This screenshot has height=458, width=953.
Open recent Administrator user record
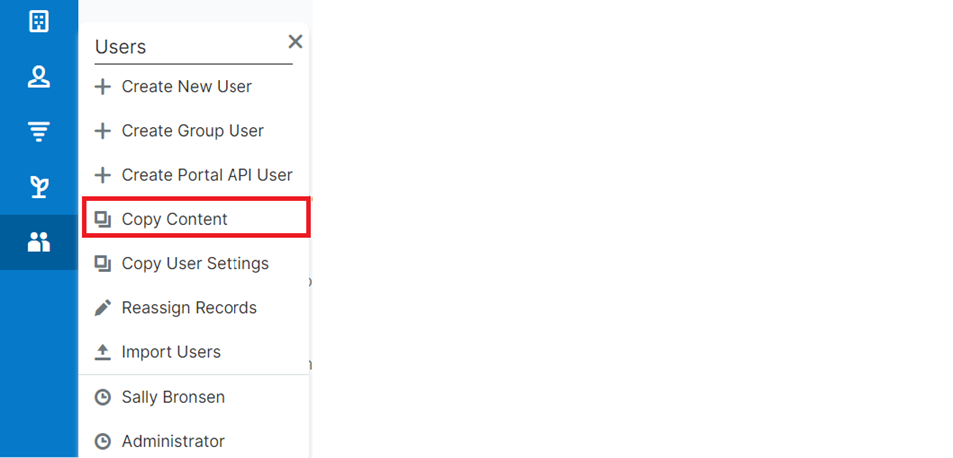[173, 441]
